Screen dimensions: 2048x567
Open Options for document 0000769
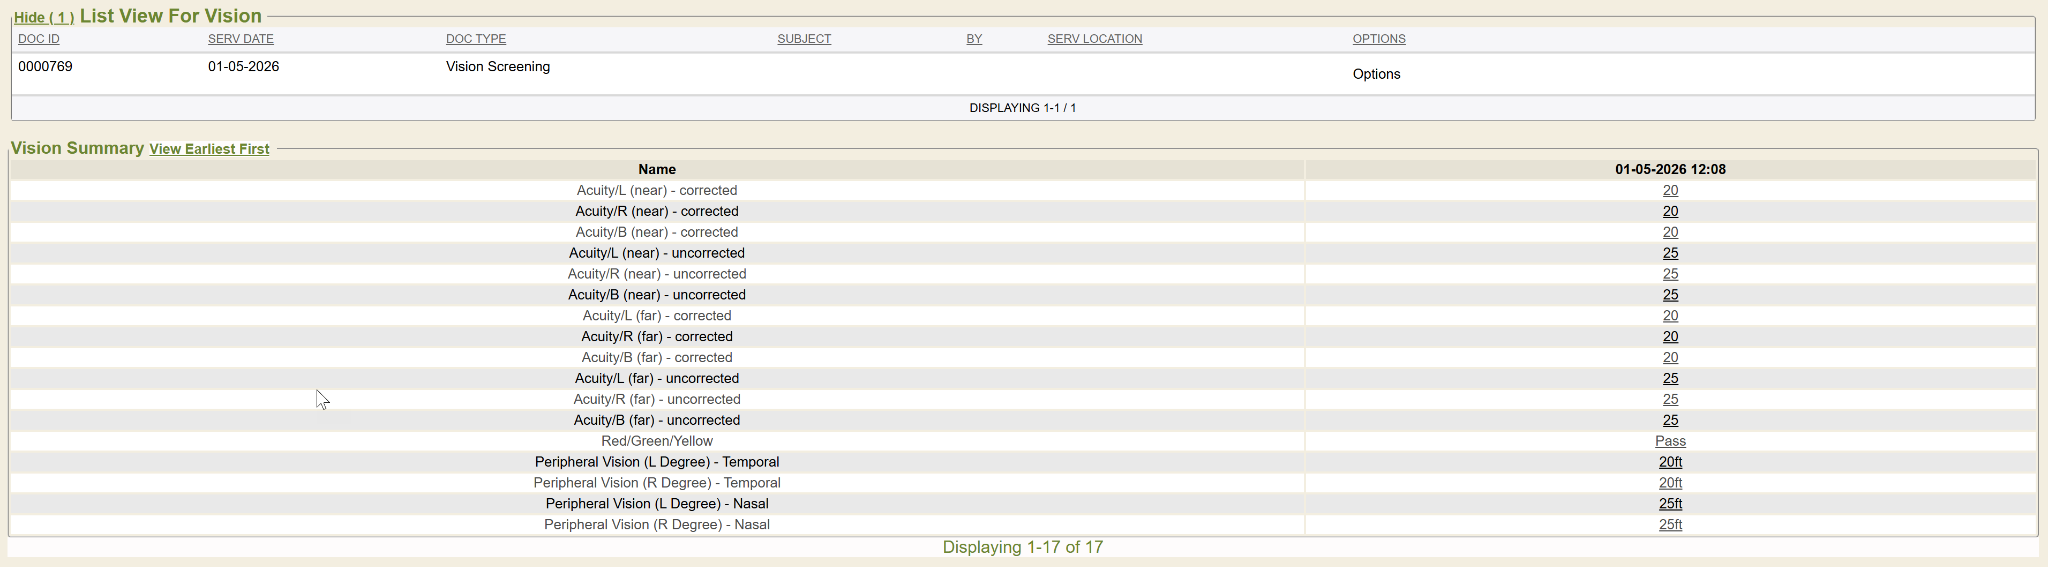click(x=1376, y=74)
